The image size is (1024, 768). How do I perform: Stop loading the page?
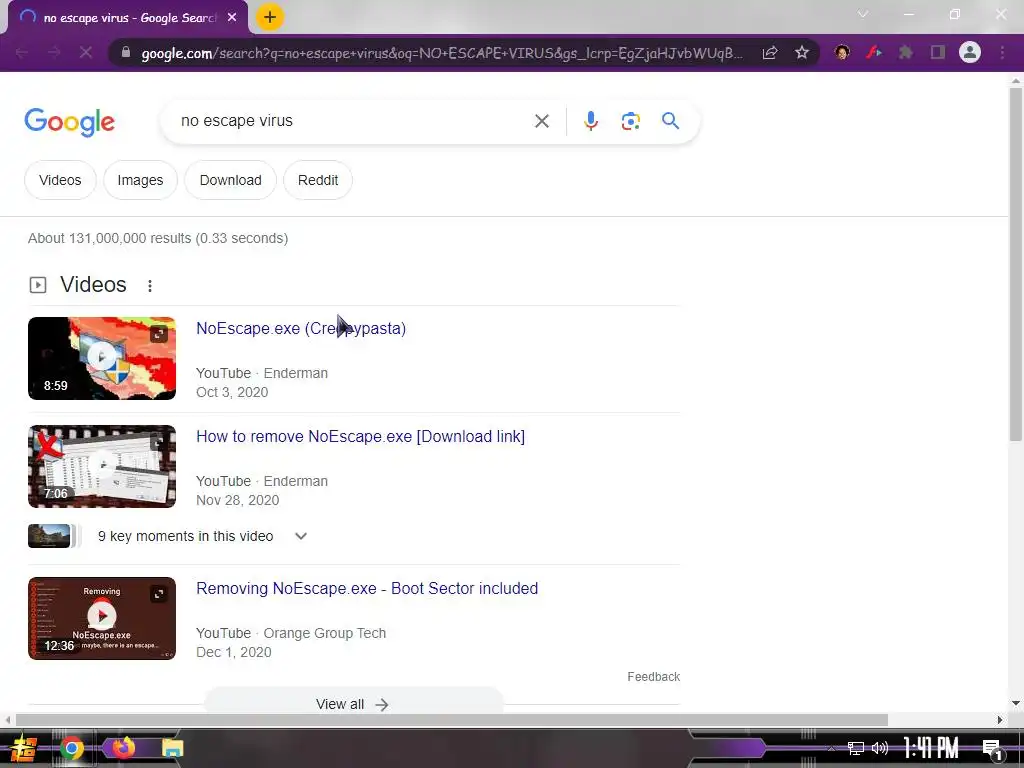coord(86,53)
